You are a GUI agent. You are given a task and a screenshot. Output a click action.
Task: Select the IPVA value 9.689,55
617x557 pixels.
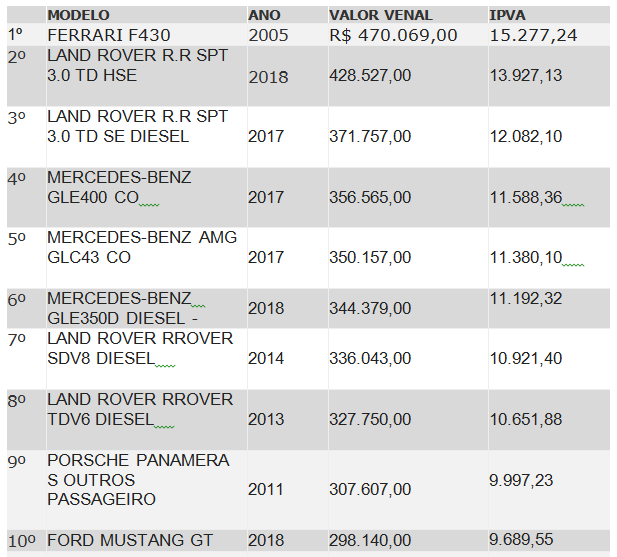pyautogui.click(x=526, y=540)
